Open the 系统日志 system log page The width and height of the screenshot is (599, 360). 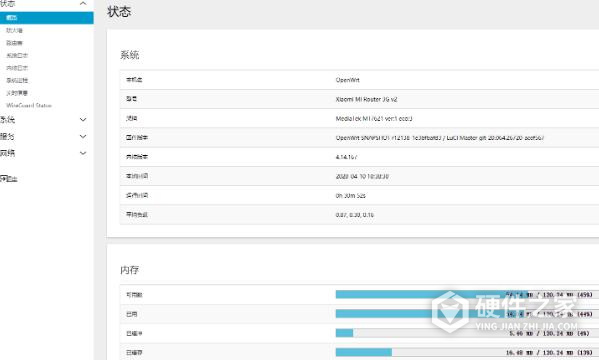17,55
